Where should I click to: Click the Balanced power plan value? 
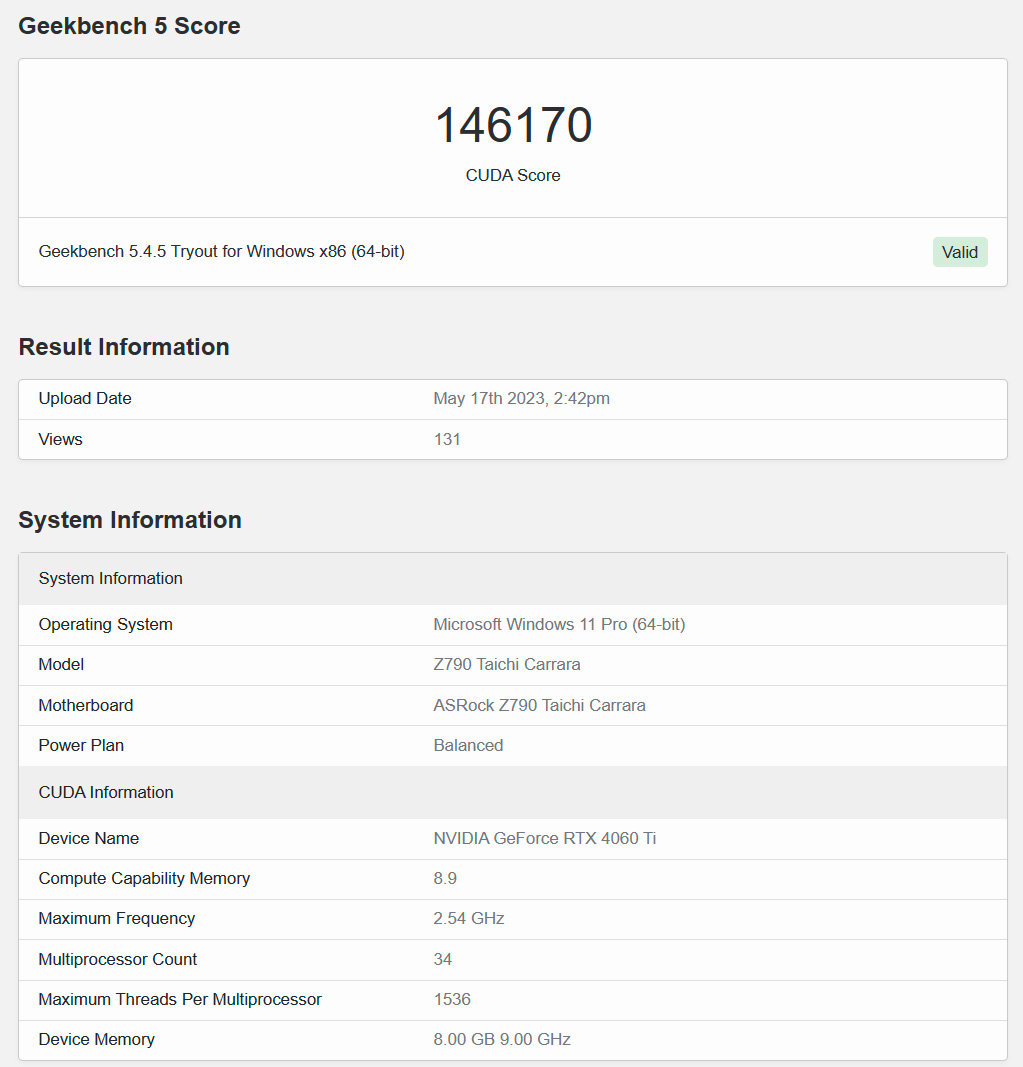468,746
